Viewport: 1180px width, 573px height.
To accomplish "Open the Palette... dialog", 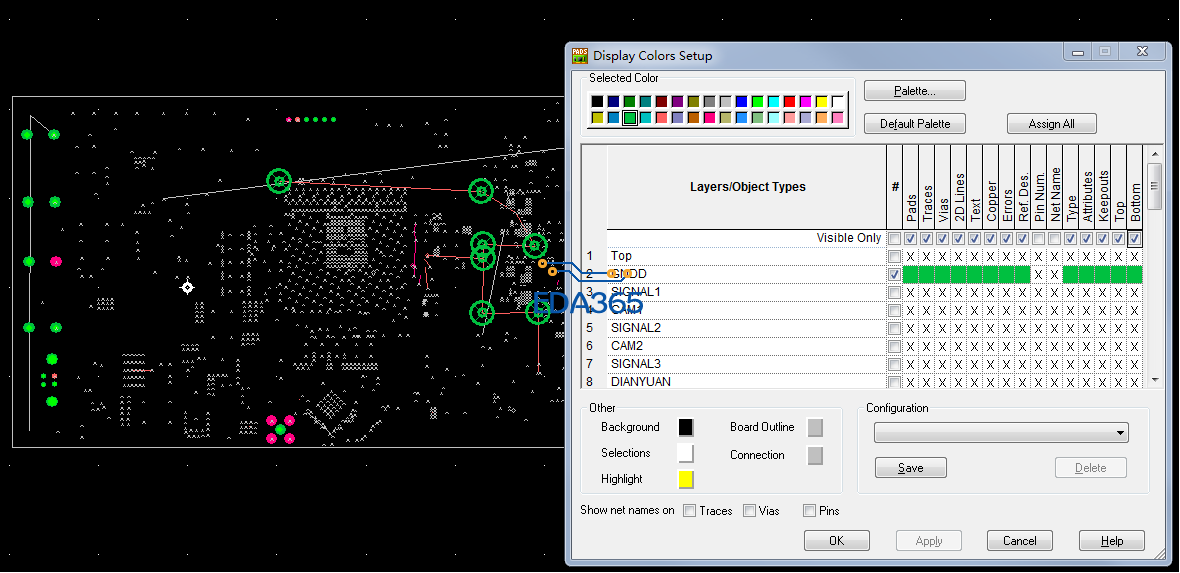I will 914,91.
